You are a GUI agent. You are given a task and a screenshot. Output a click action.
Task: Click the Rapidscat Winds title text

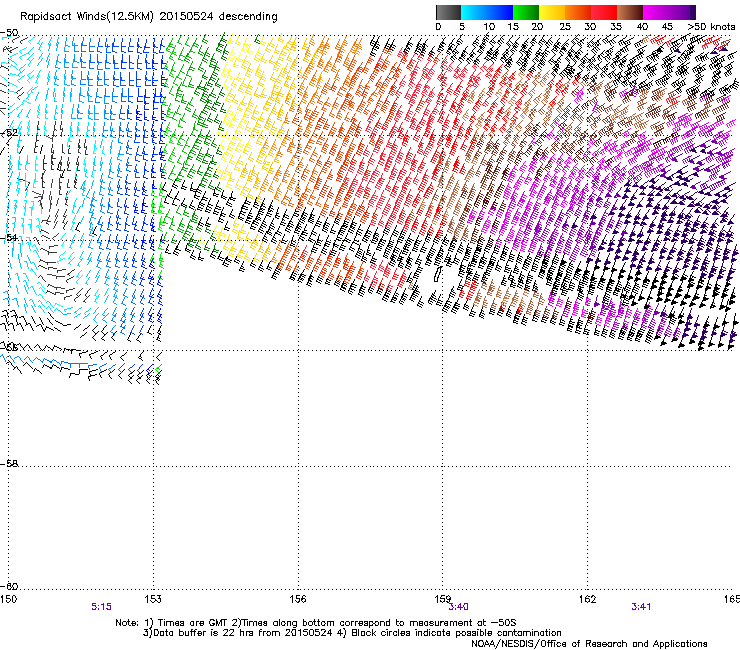click(x=149, y=16)
